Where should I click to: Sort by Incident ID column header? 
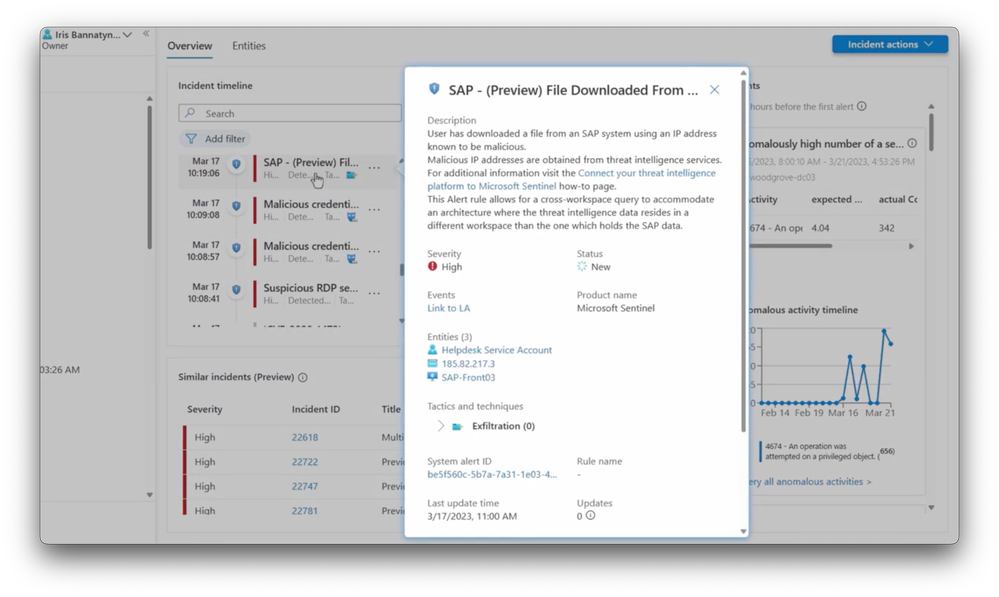point(315,410)
